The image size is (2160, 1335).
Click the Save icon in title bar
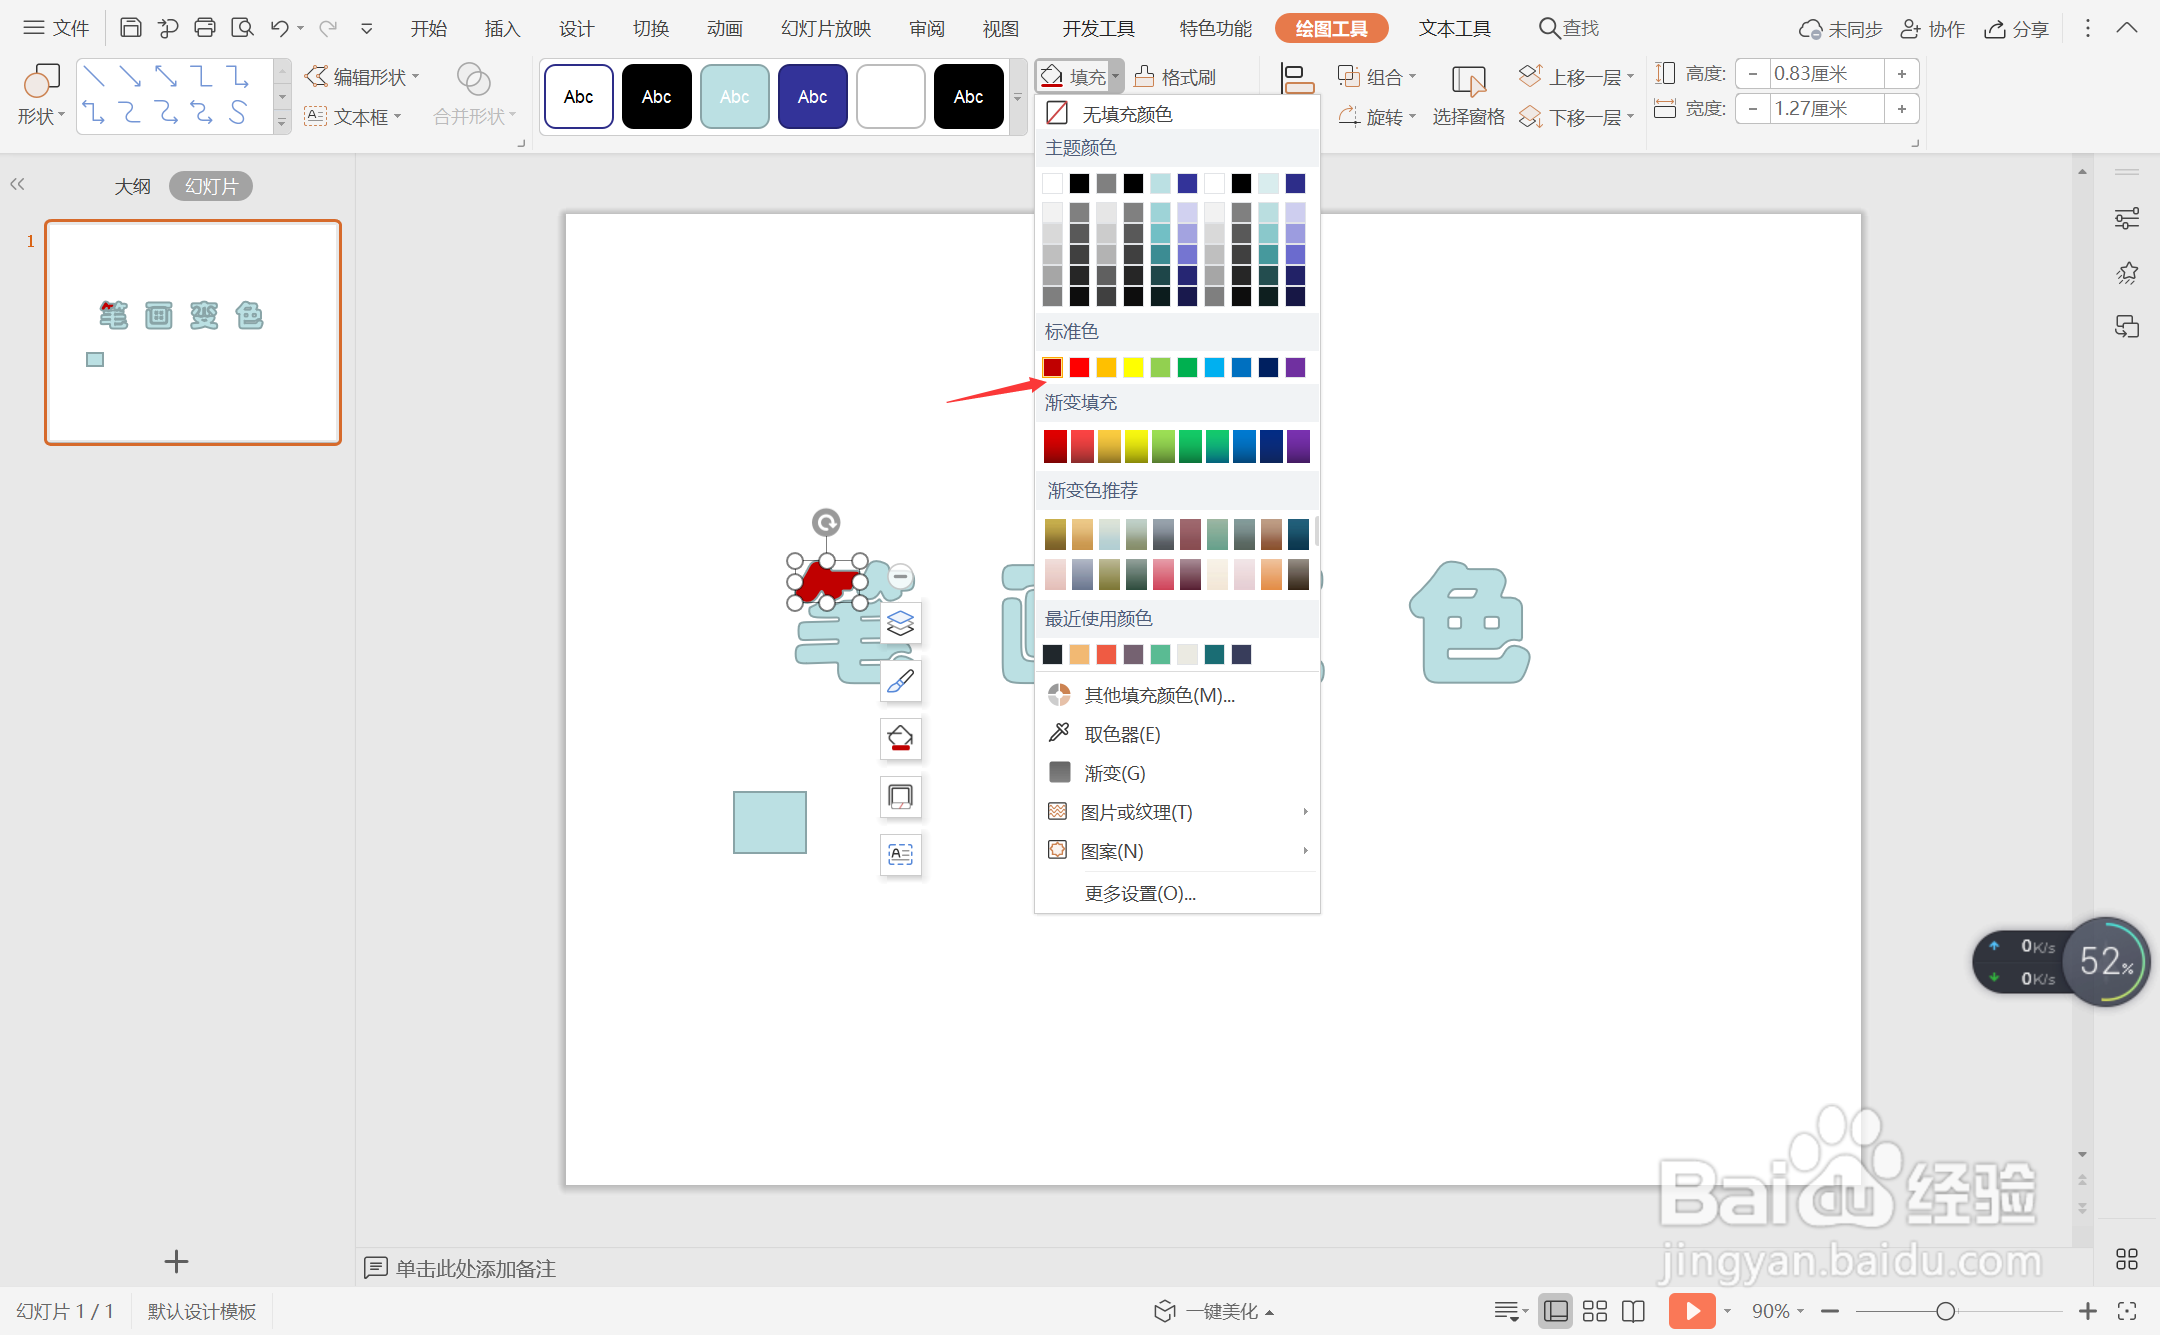pos(130,28)
